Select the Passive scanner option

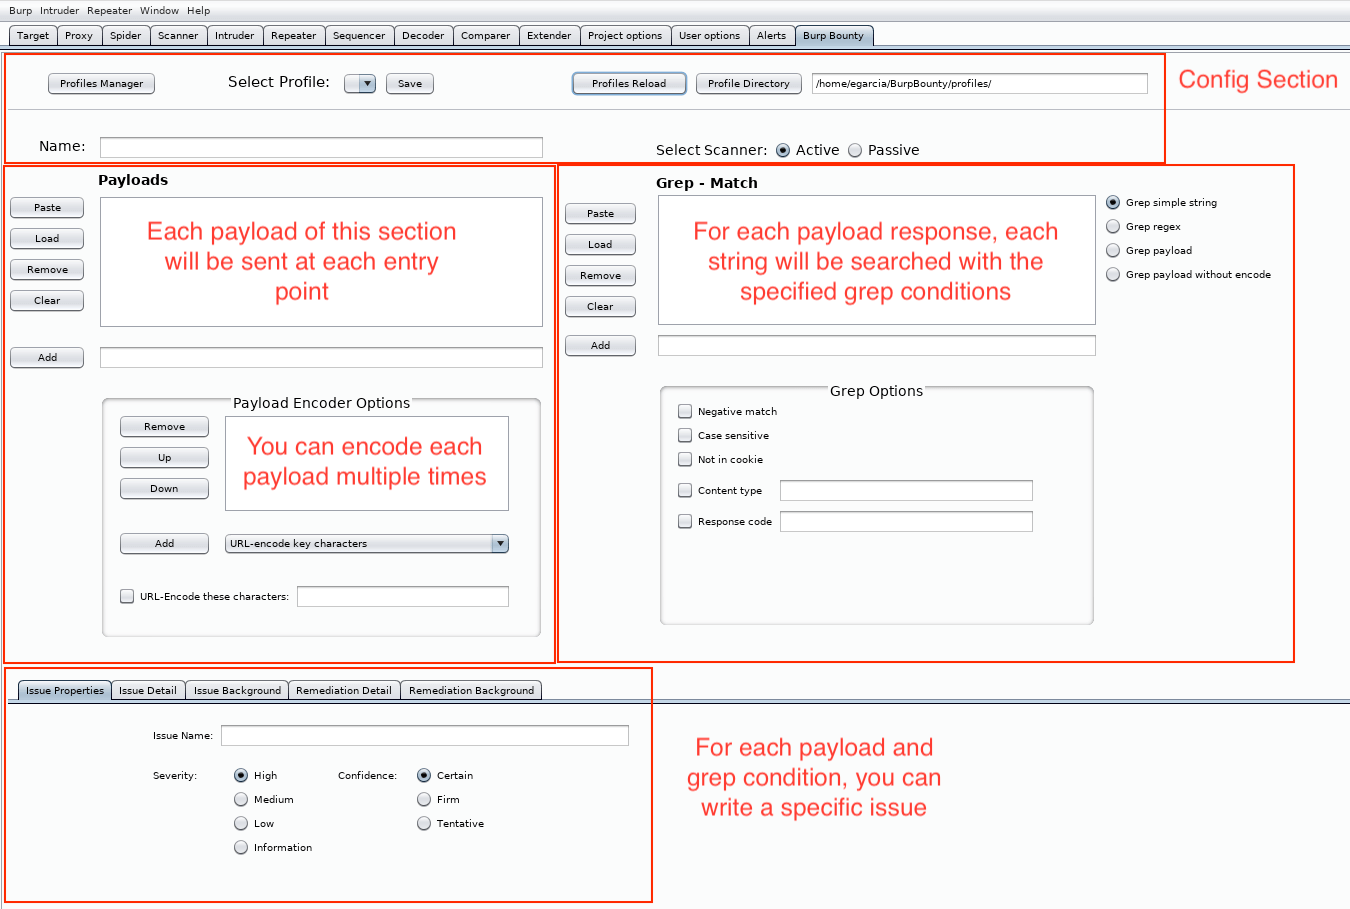coord(855,150)
